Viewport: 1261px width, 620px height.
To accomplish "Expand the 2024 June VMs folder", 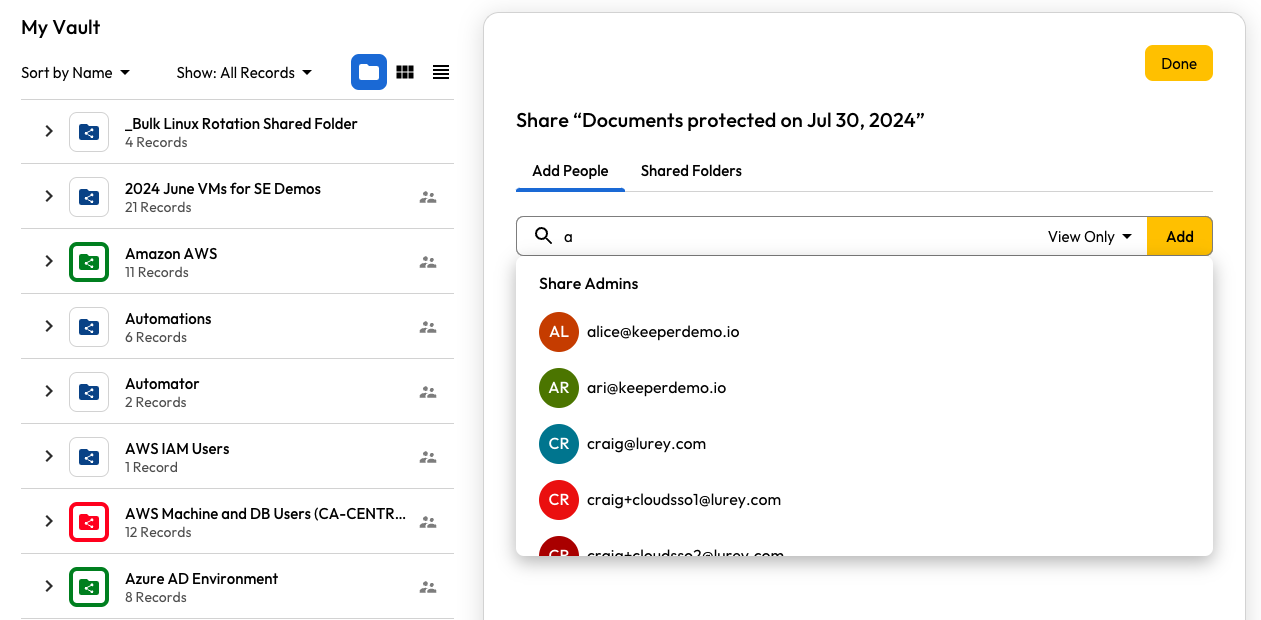I will pyautogui.click(x=48, y=196).
